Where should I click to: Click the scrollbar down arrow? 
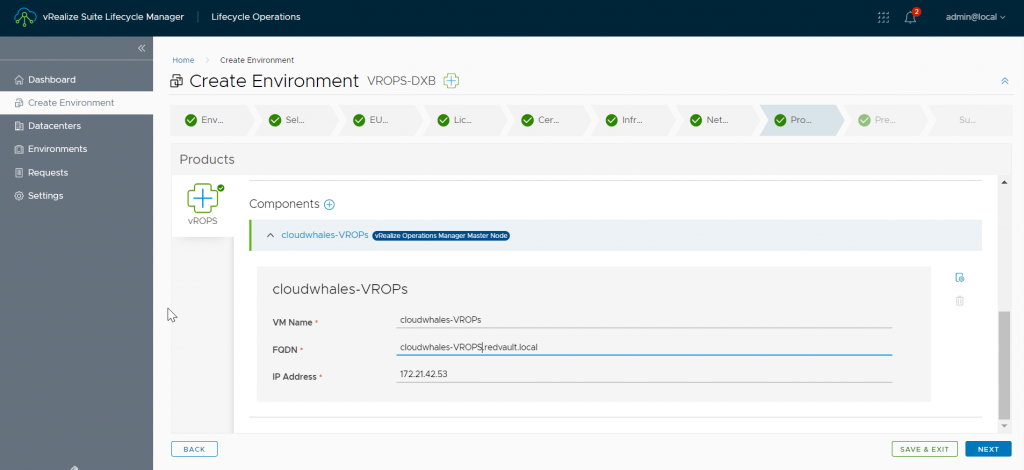[1004, 426]
